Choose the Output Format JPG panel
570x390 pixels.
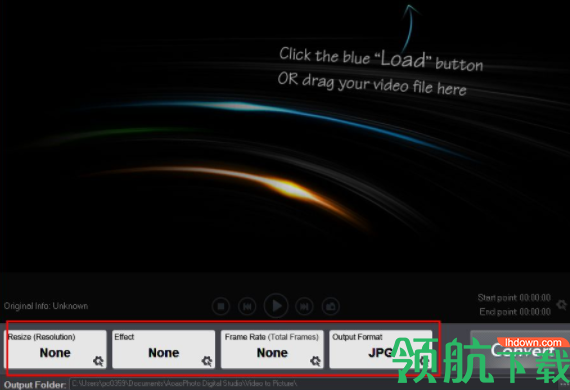tap(381, 349)
